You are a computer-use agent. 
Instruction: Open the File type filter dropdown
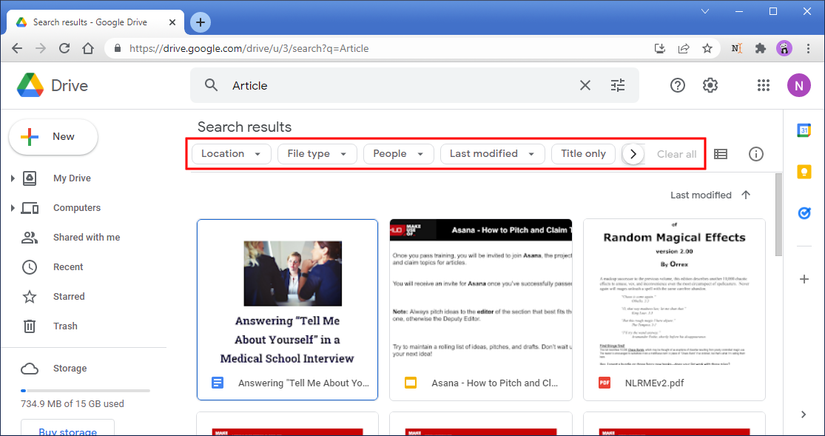317,154
